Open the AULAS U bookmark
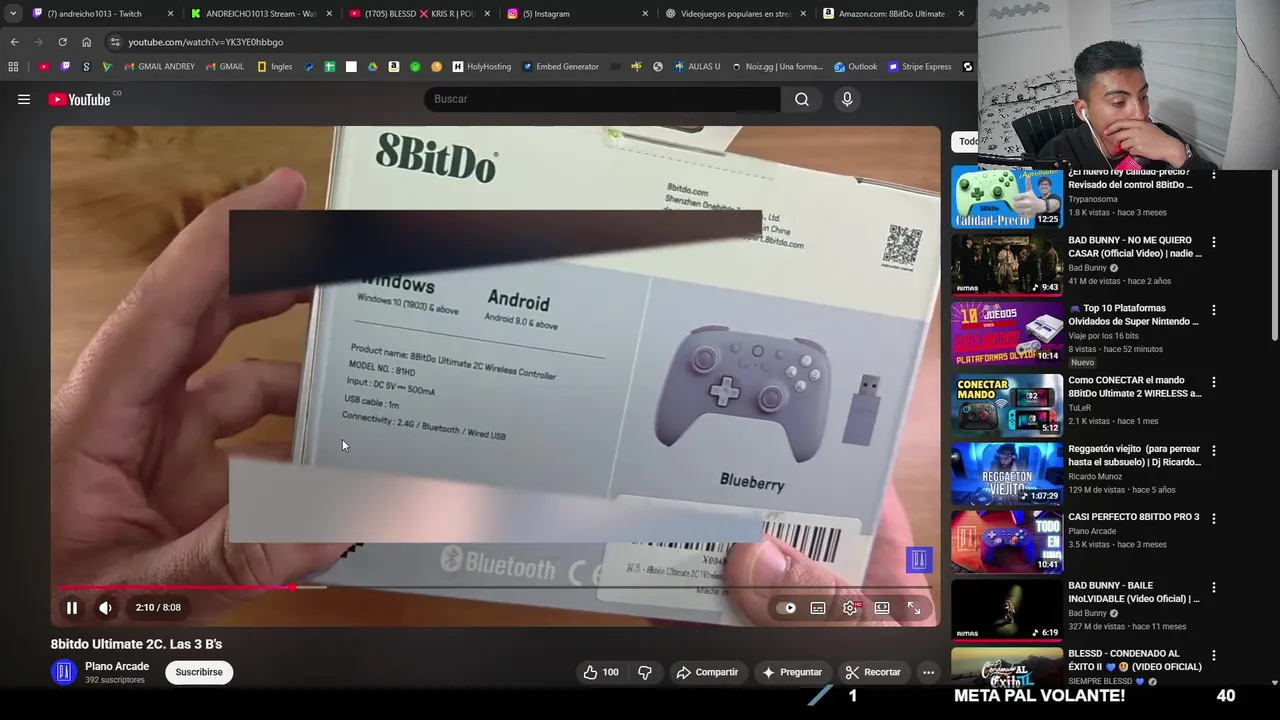Screen dimensions: 1280x720 [x=697, y=67]
